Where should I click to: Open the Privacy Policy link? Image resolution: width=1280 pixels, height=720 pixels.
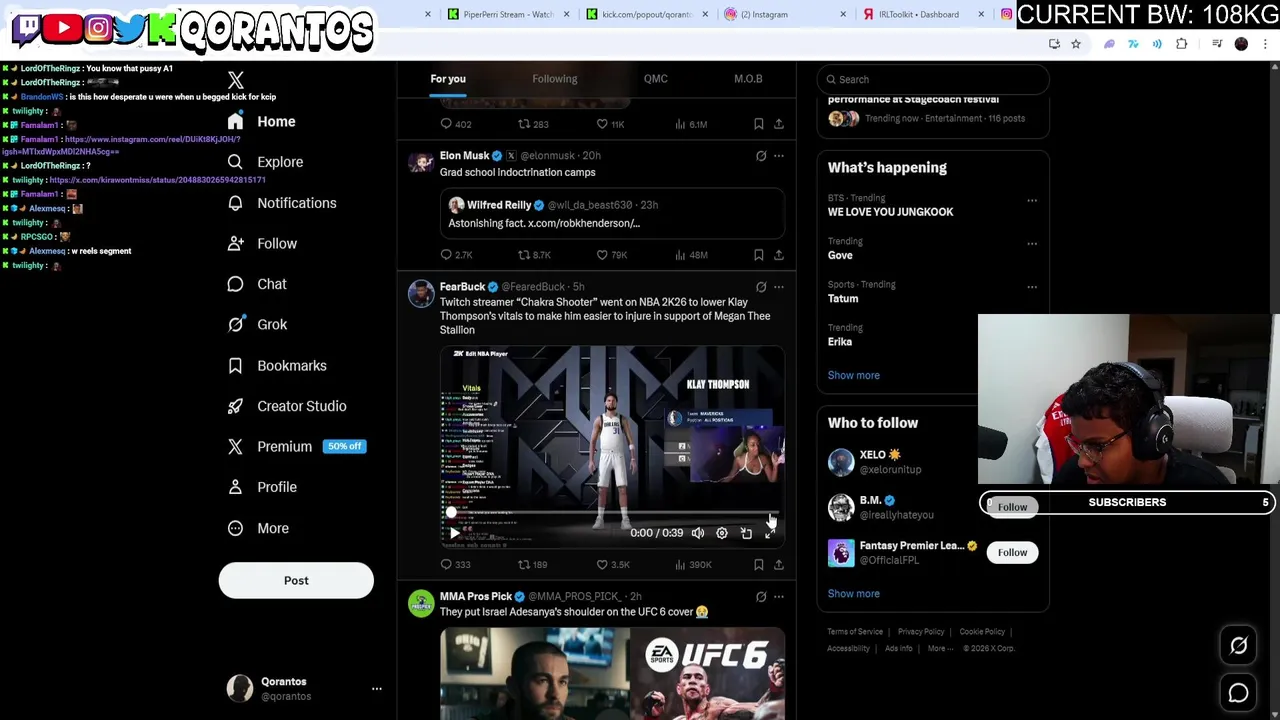pos(921,632)
